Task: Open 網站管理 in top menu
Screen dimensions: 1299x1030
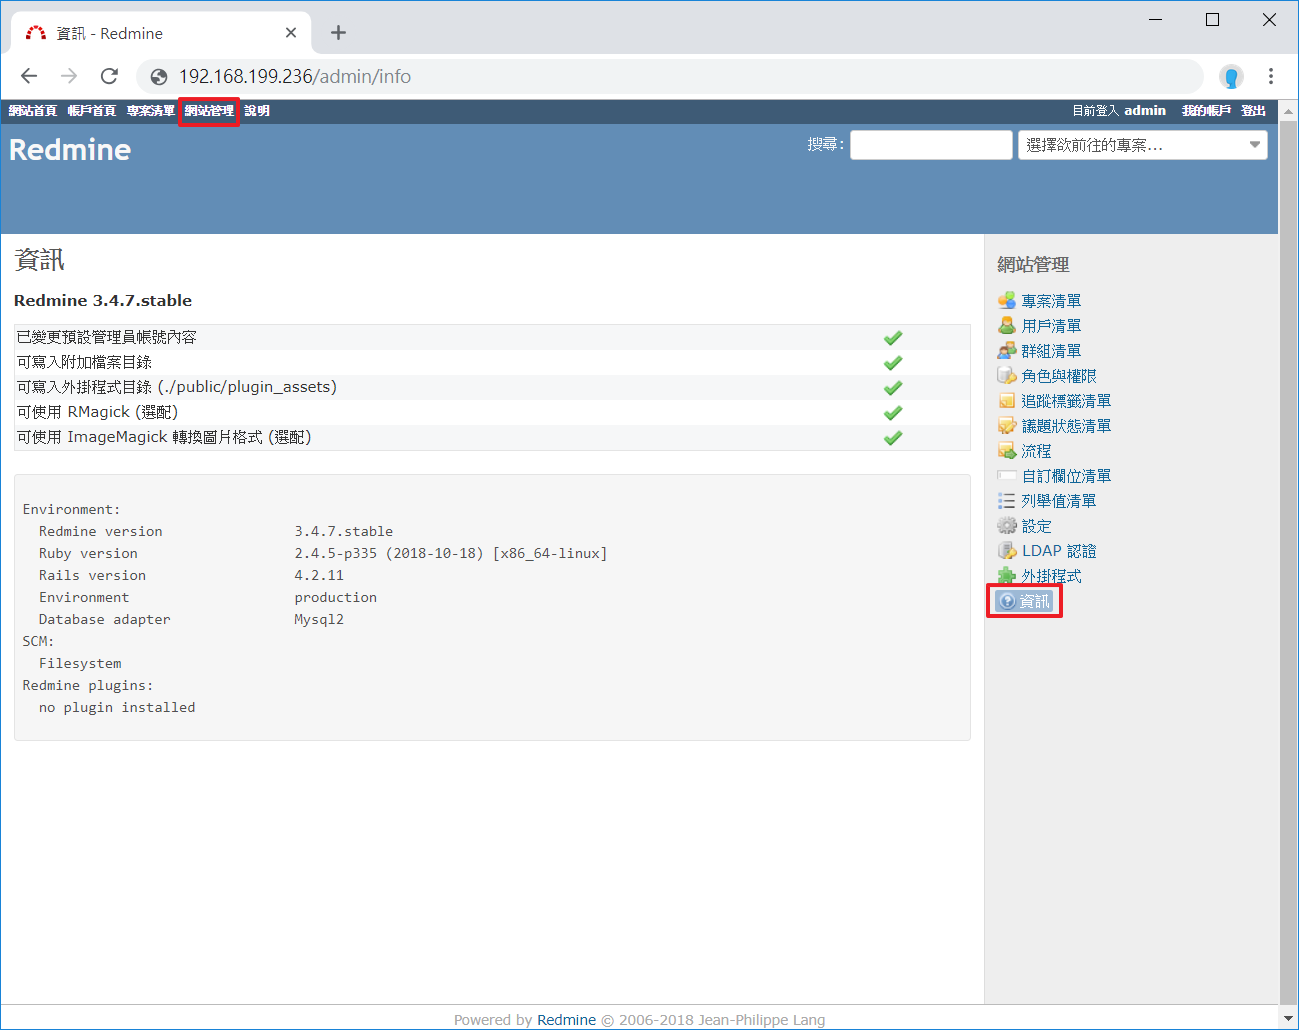Action: click(x=209, y=111)
